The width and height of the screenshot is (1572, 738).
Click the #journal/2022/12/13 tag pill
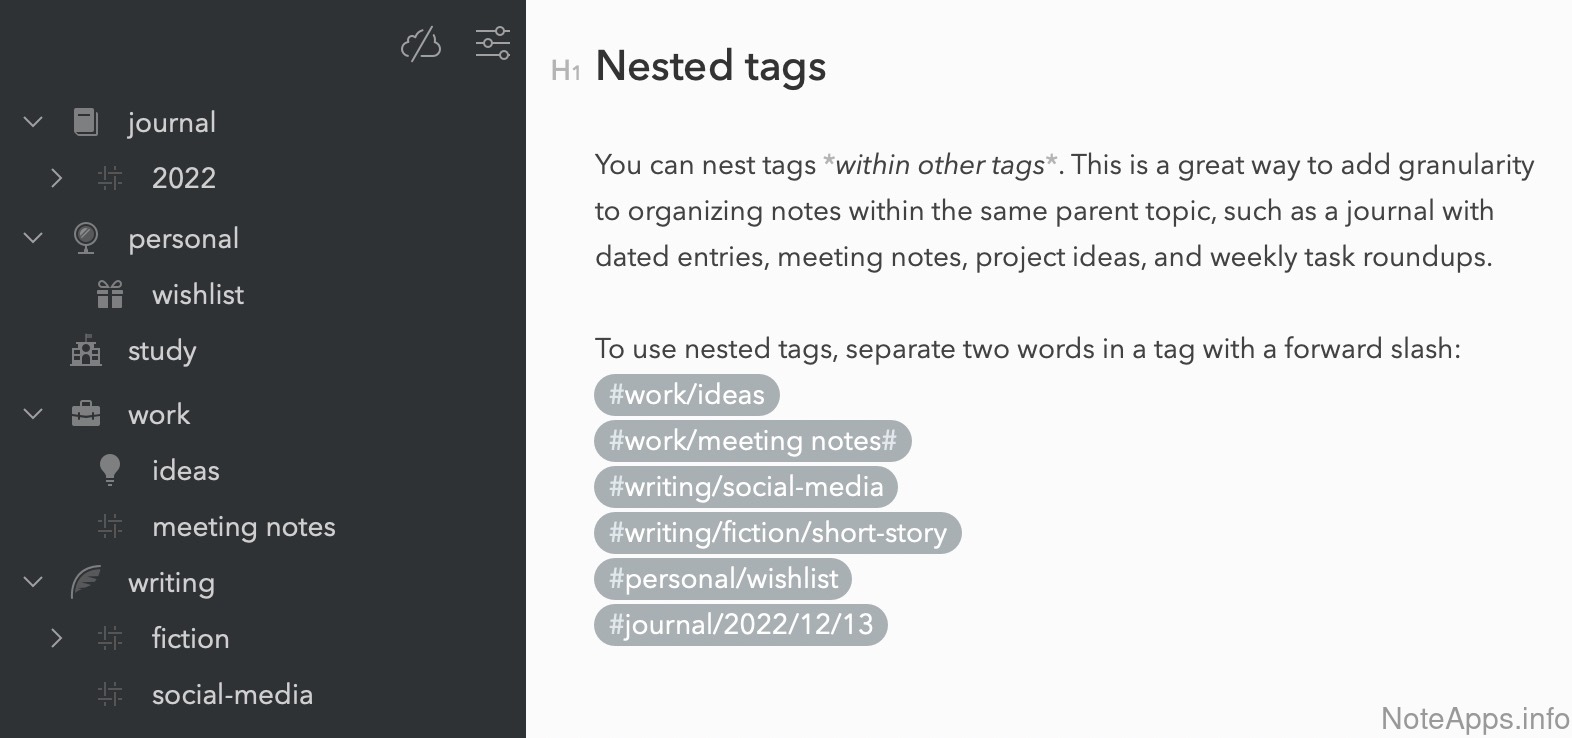[x=740, y=625]
